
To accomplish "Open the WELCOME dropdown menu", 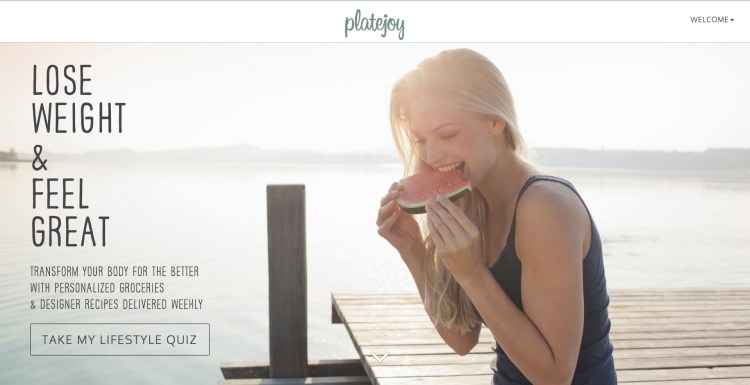I will (711, 20).
